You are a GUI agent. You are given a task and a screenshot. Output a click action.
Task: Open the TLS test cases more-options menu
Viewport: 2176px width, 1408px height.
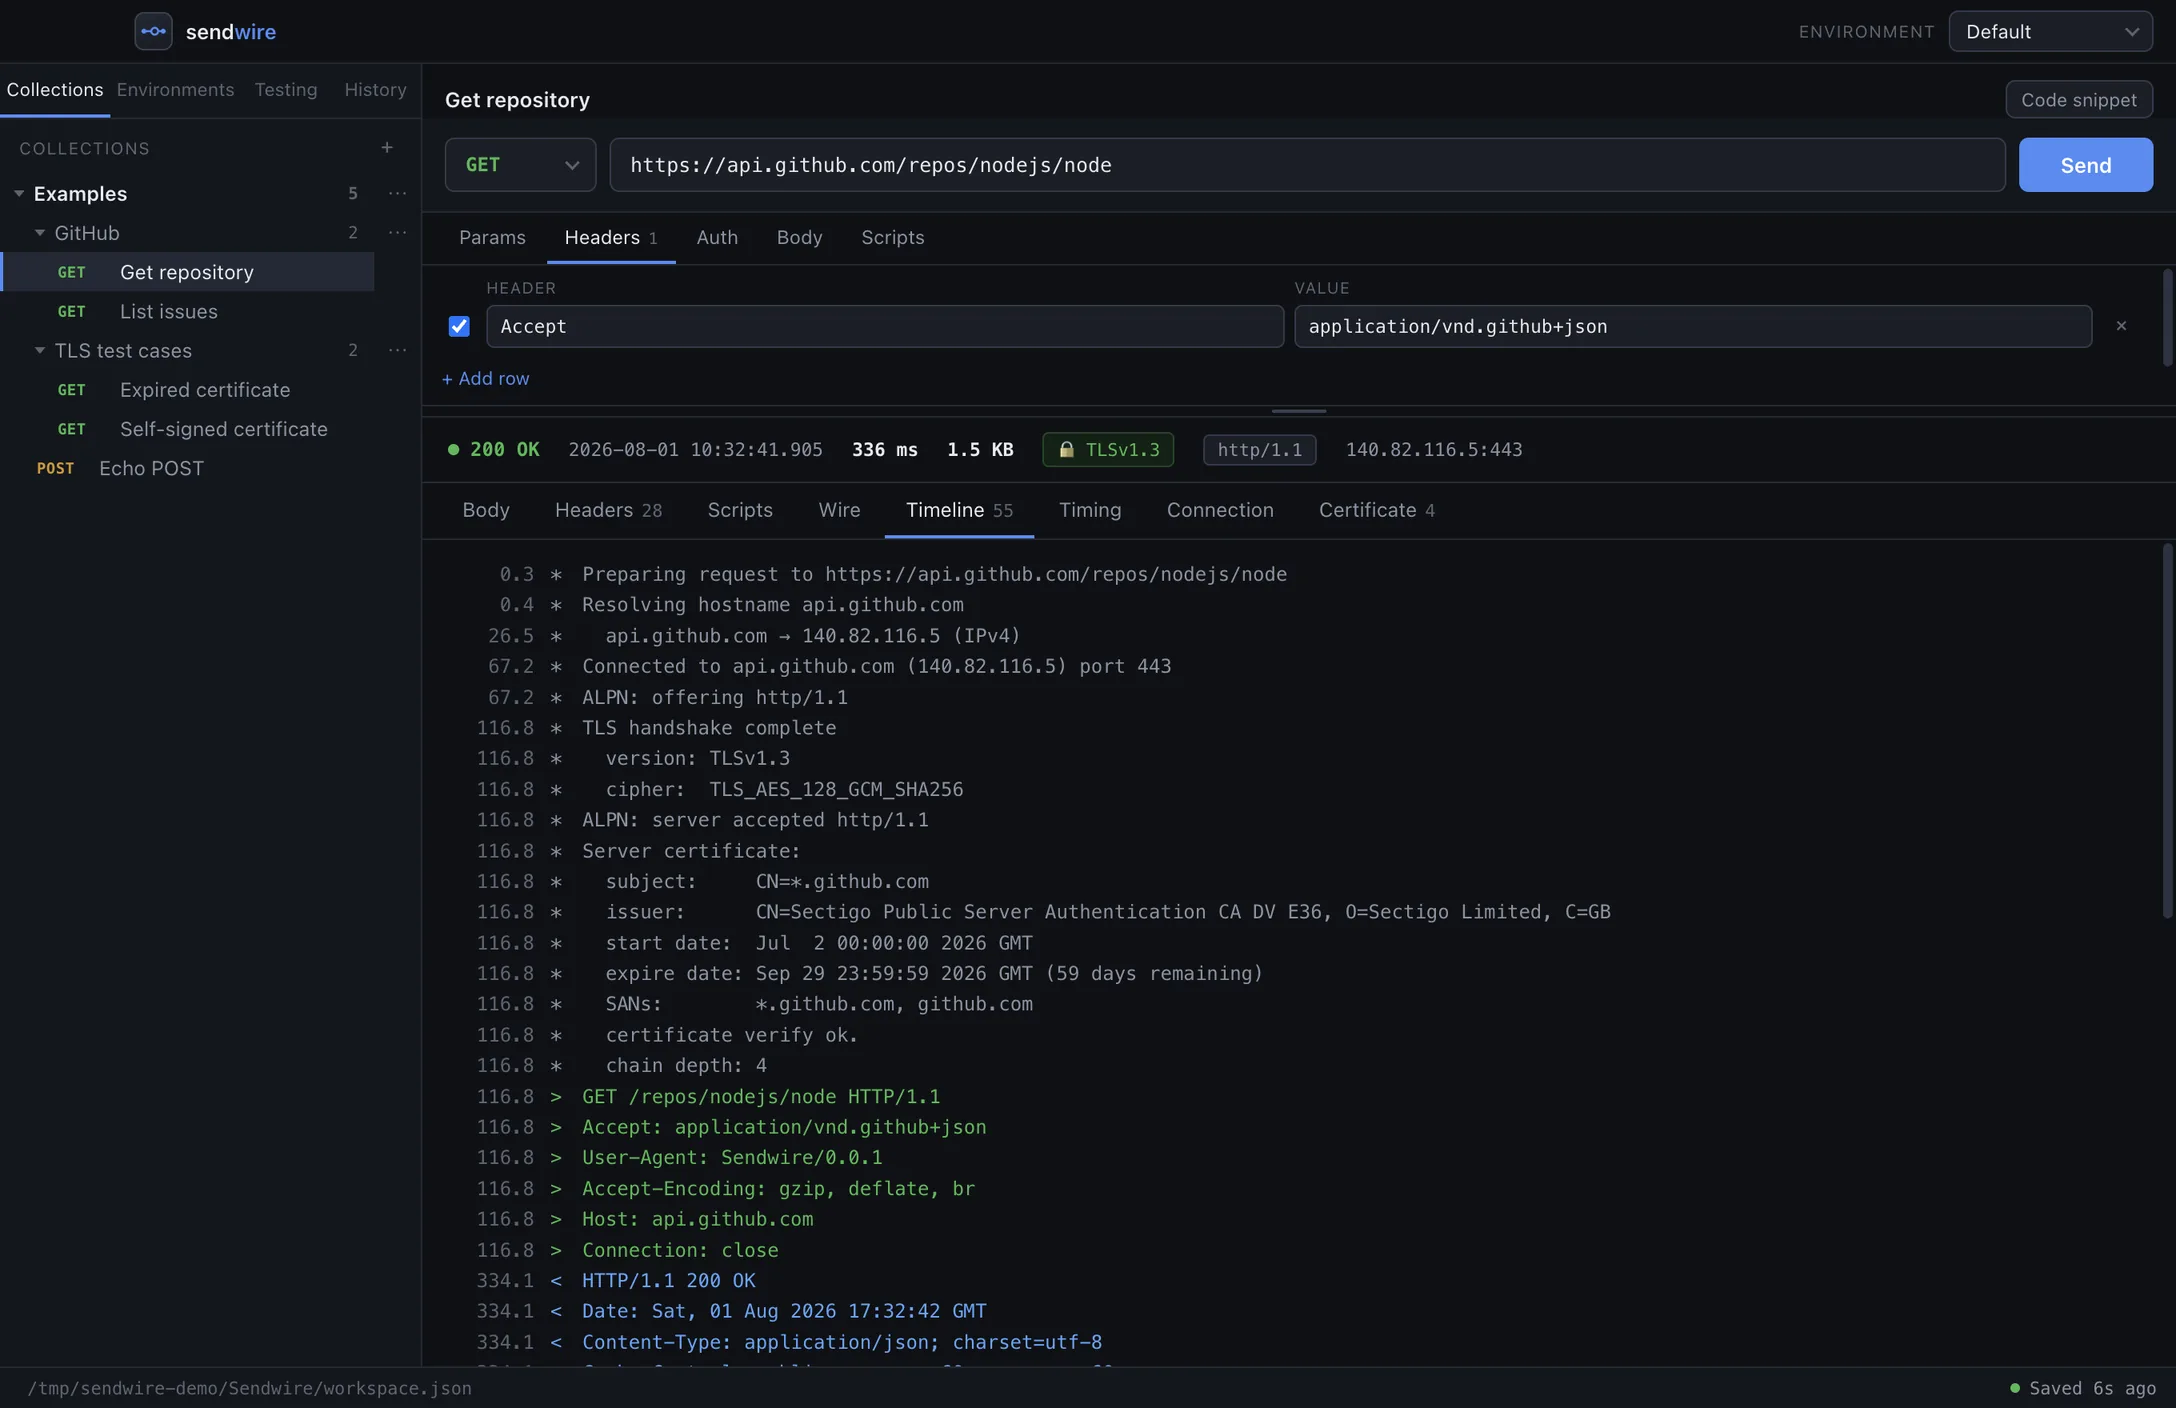tap(397, 350)
